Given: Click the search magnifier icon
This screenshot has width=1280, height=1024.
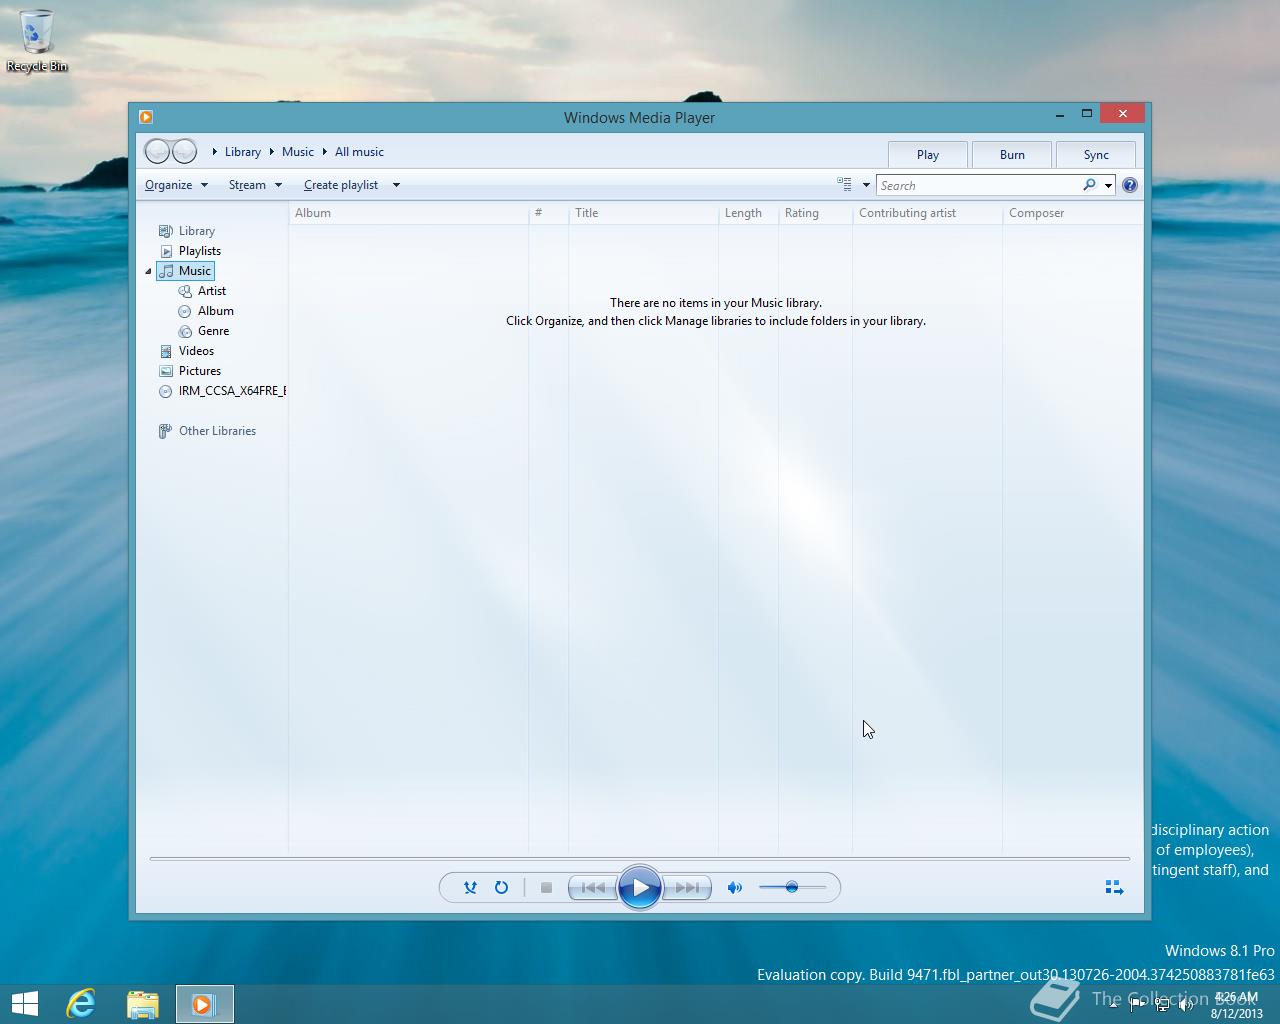Looking at the screenshot, I should (1089, 185).
